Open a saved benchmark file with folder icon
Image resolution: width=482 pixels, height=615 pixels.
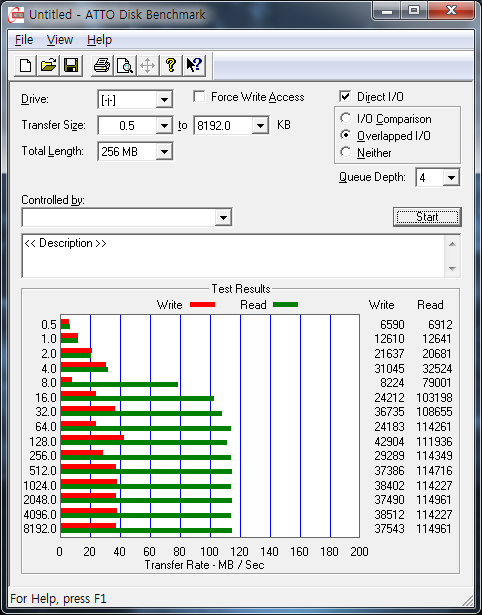tap(48, 66)
